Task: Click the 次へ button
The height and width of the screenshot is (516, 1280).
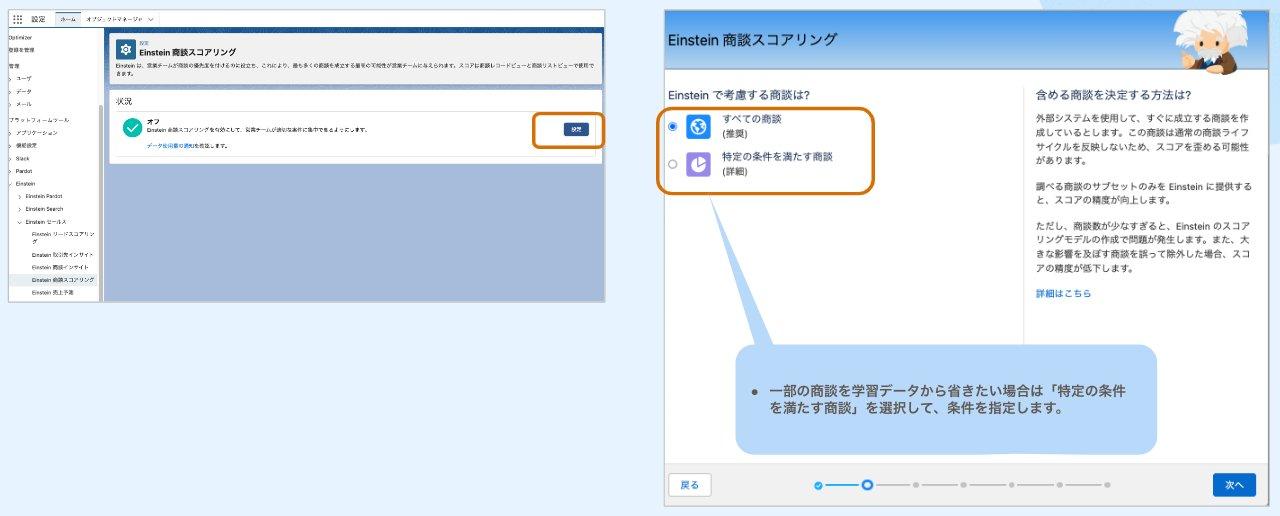Action: point(1234,485)
